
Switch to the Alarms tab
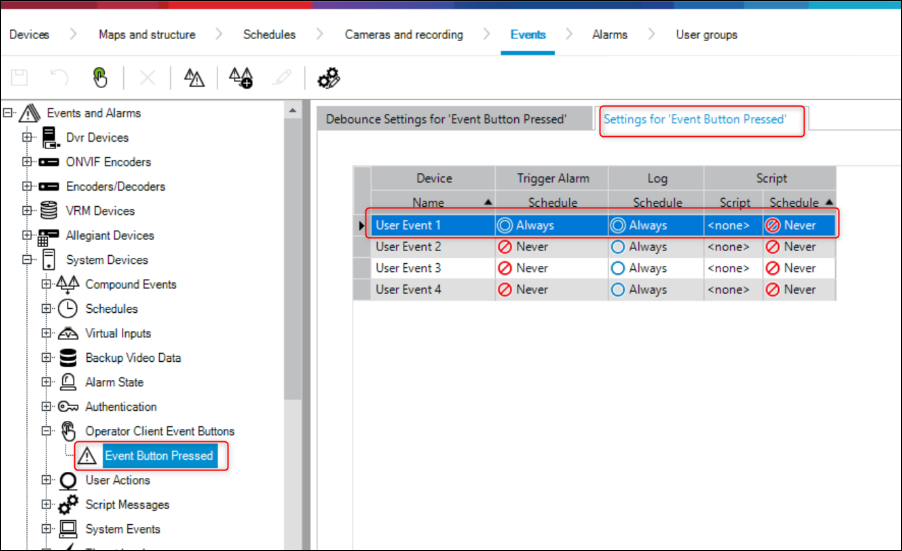609,35
